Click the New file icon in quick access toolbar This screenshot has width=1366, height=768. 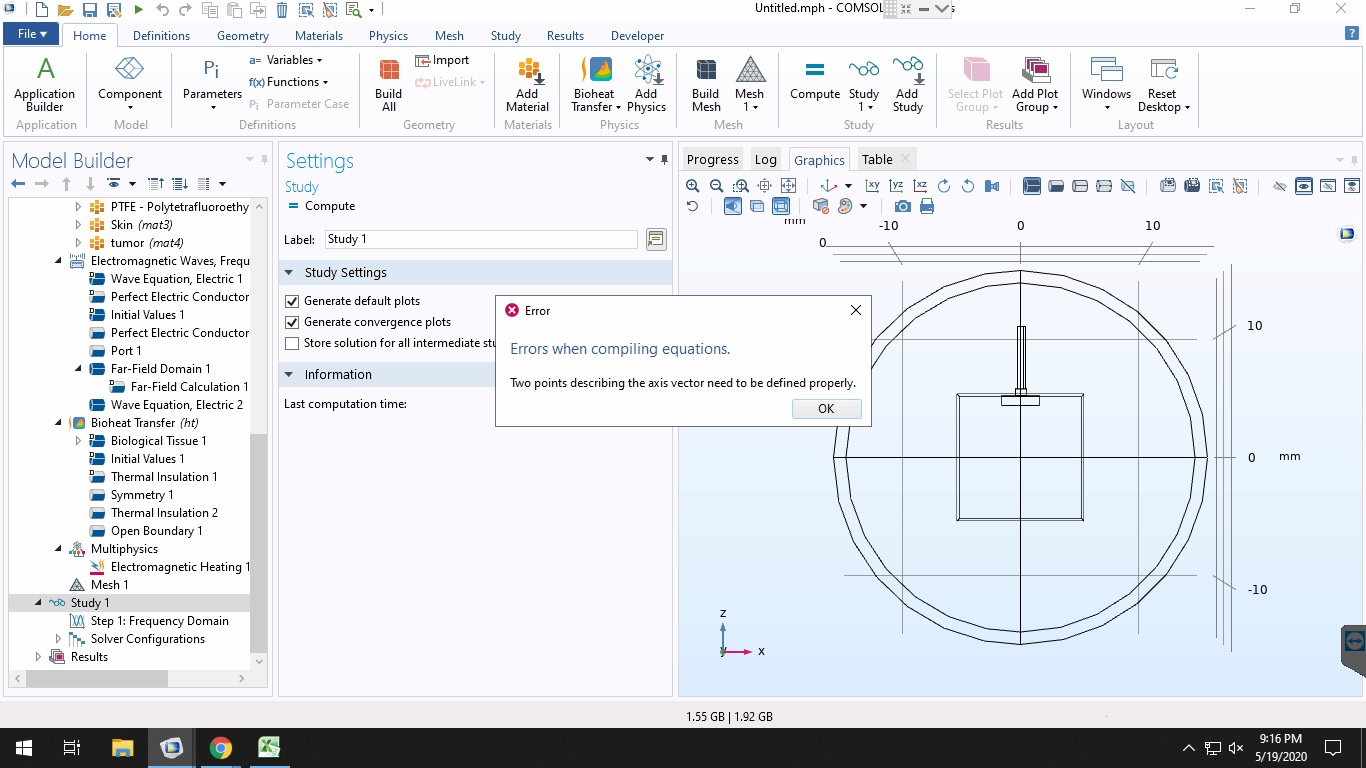[x=41, y=10]
